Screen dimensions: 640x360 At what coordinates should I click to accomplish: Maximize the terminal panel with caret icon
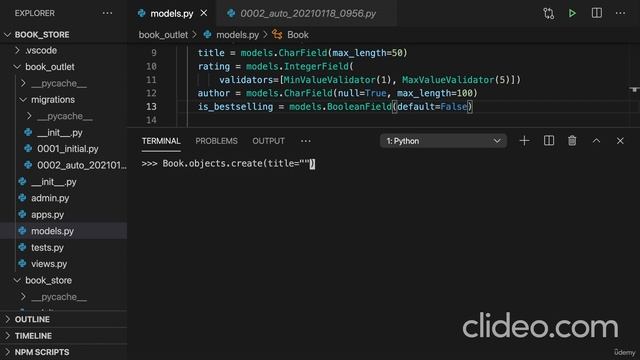point(596,141)
